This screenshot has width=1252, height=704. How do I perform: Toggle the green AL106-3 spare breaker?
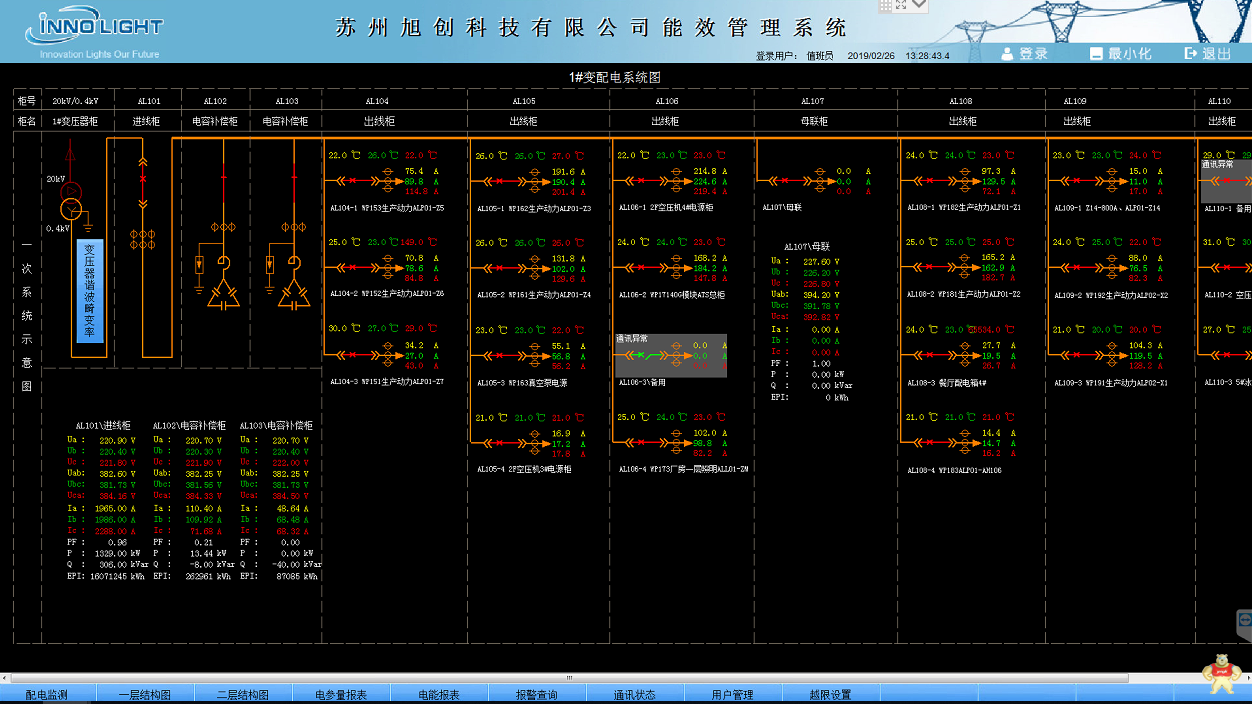click(648, 355)
